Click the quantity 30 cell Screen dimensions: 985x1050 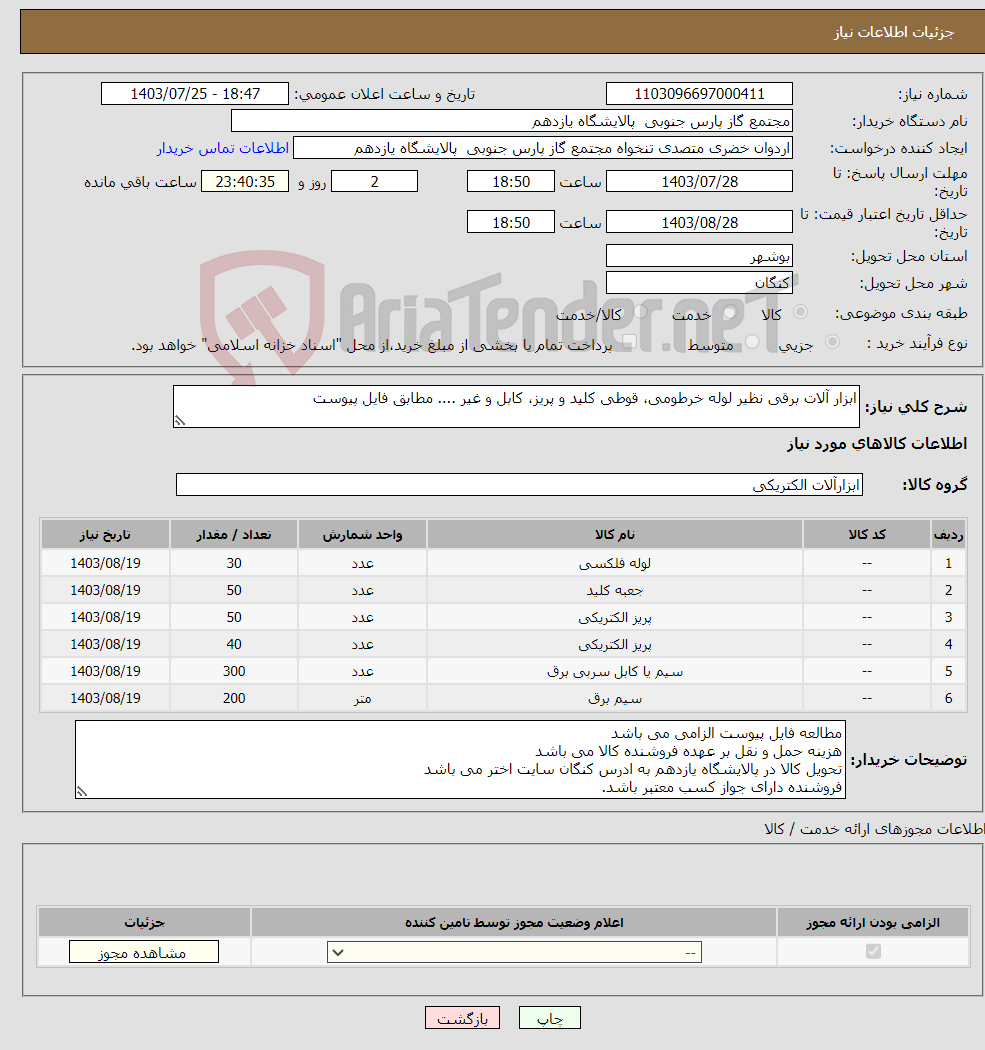pos(234,563)
